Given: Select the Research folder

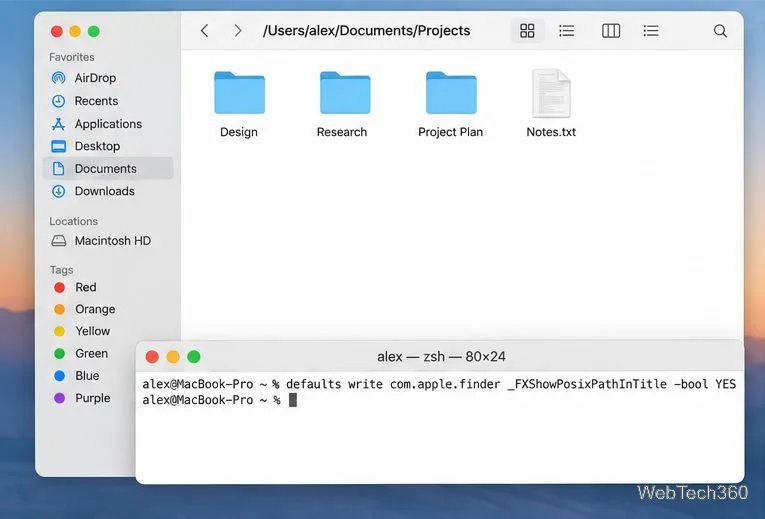Looking at the screenshot, I should point(344,105).
